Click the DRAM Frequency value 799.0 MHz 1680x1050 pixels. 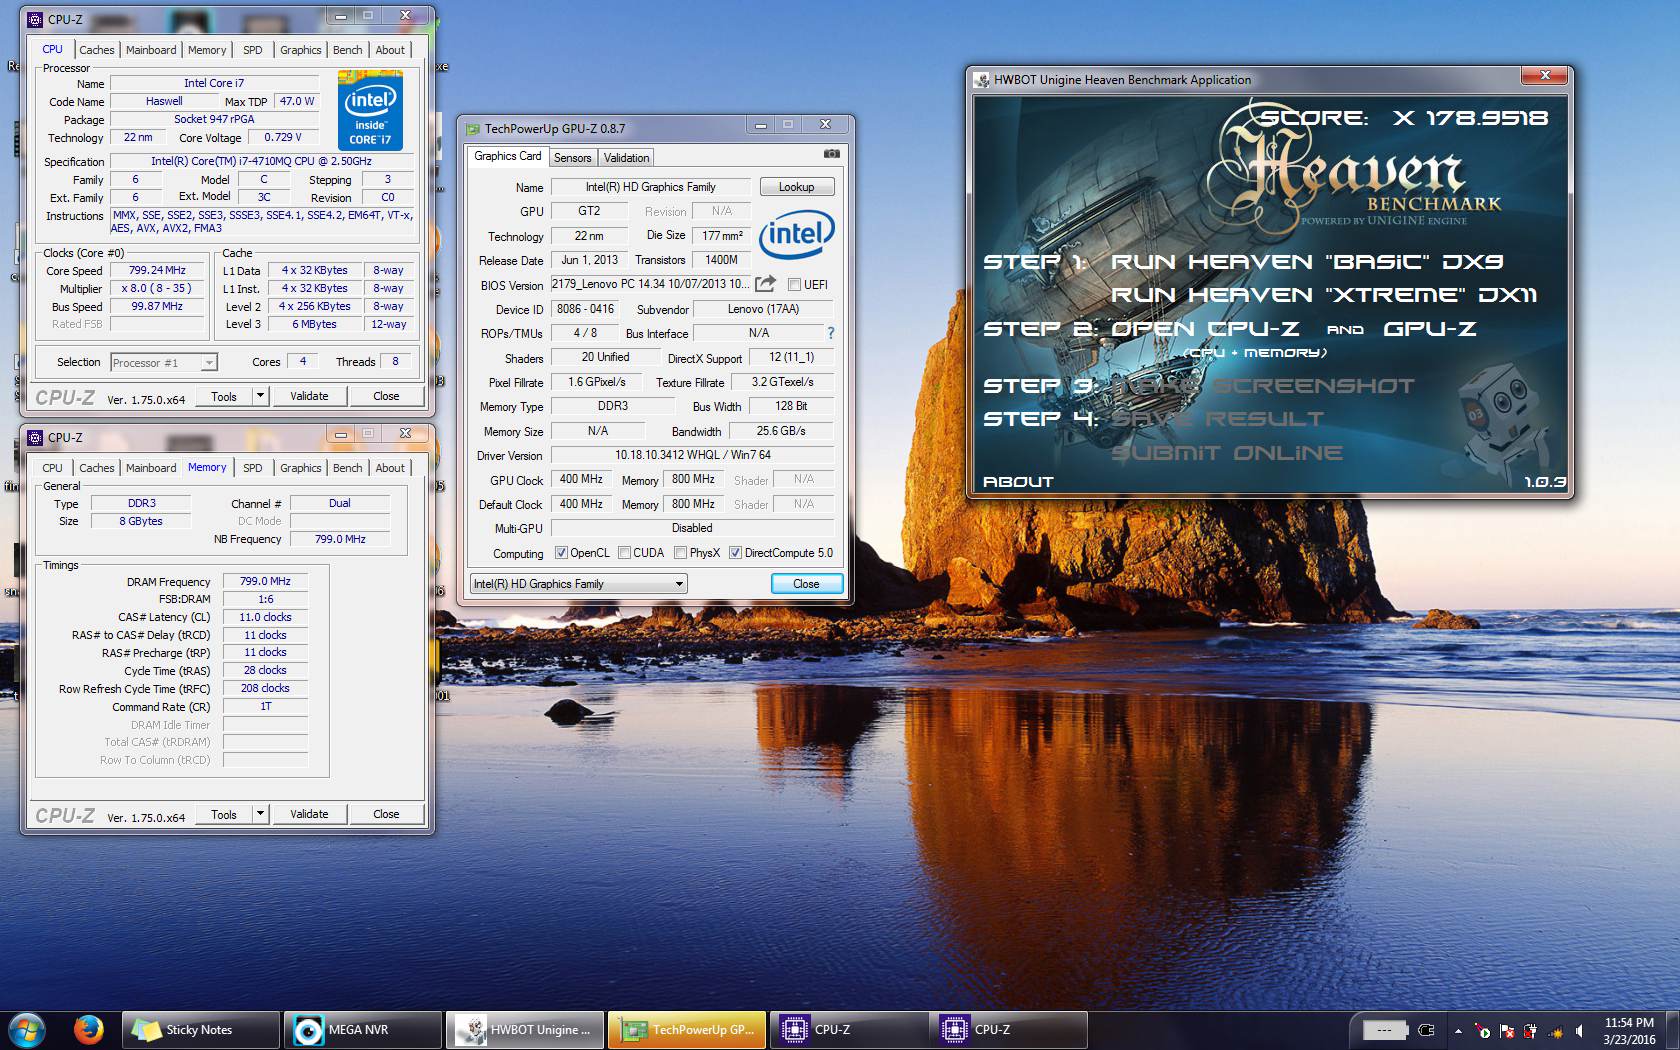(265, 581)
